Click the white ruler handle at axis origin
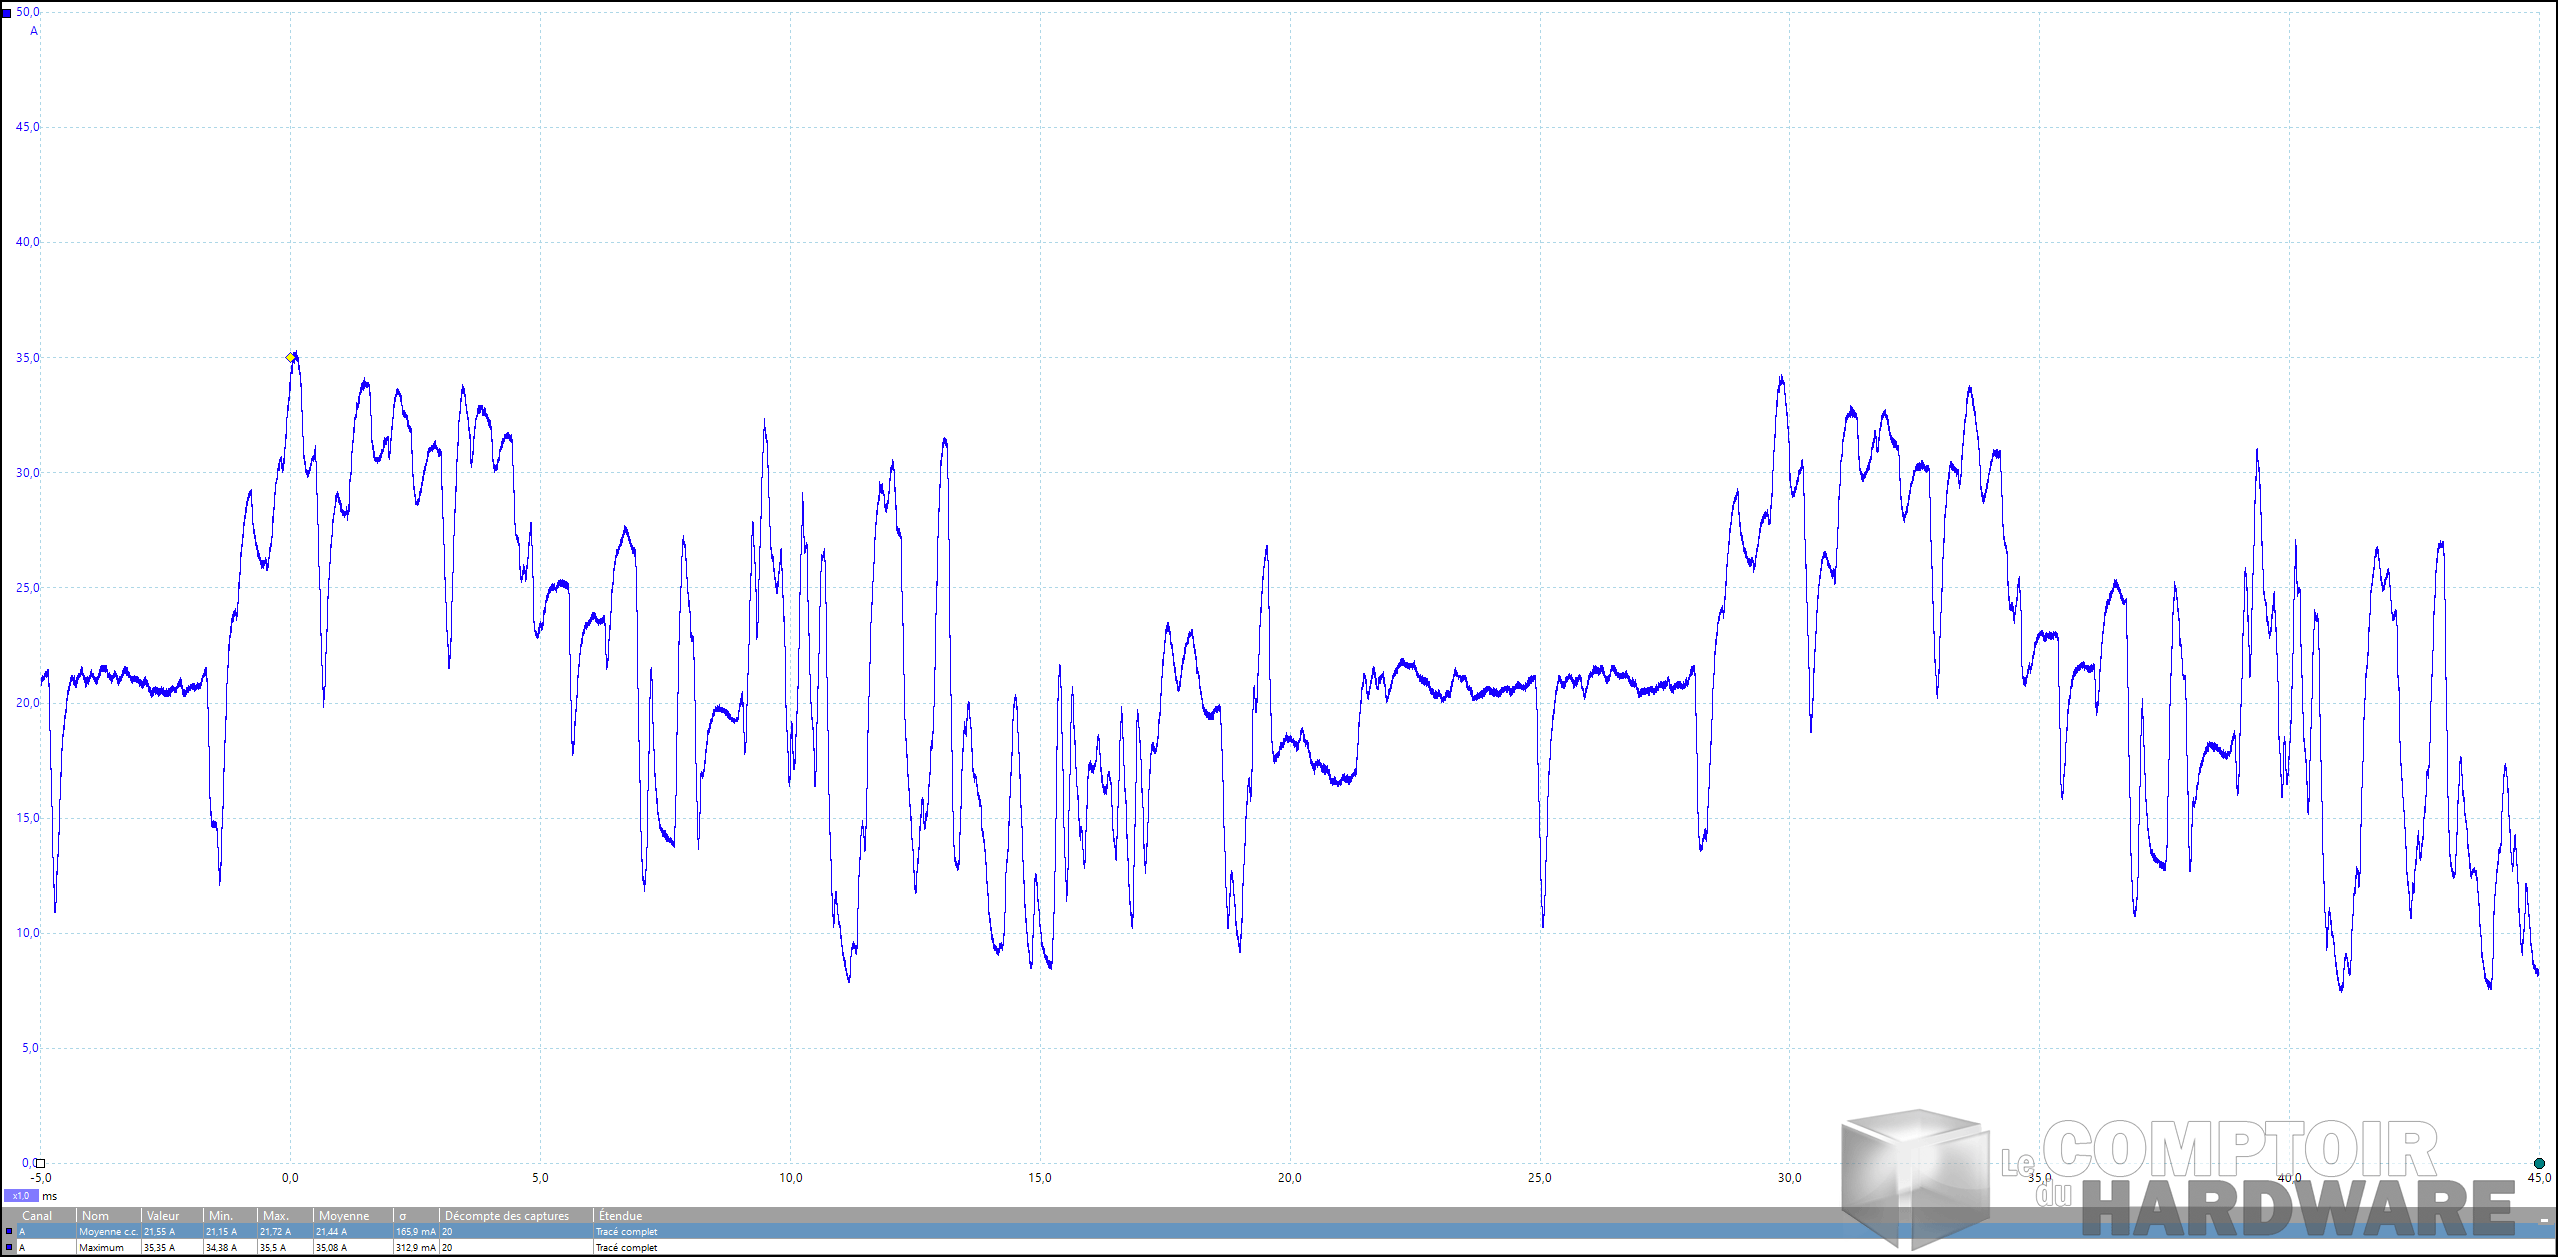 coord(40,1163)
